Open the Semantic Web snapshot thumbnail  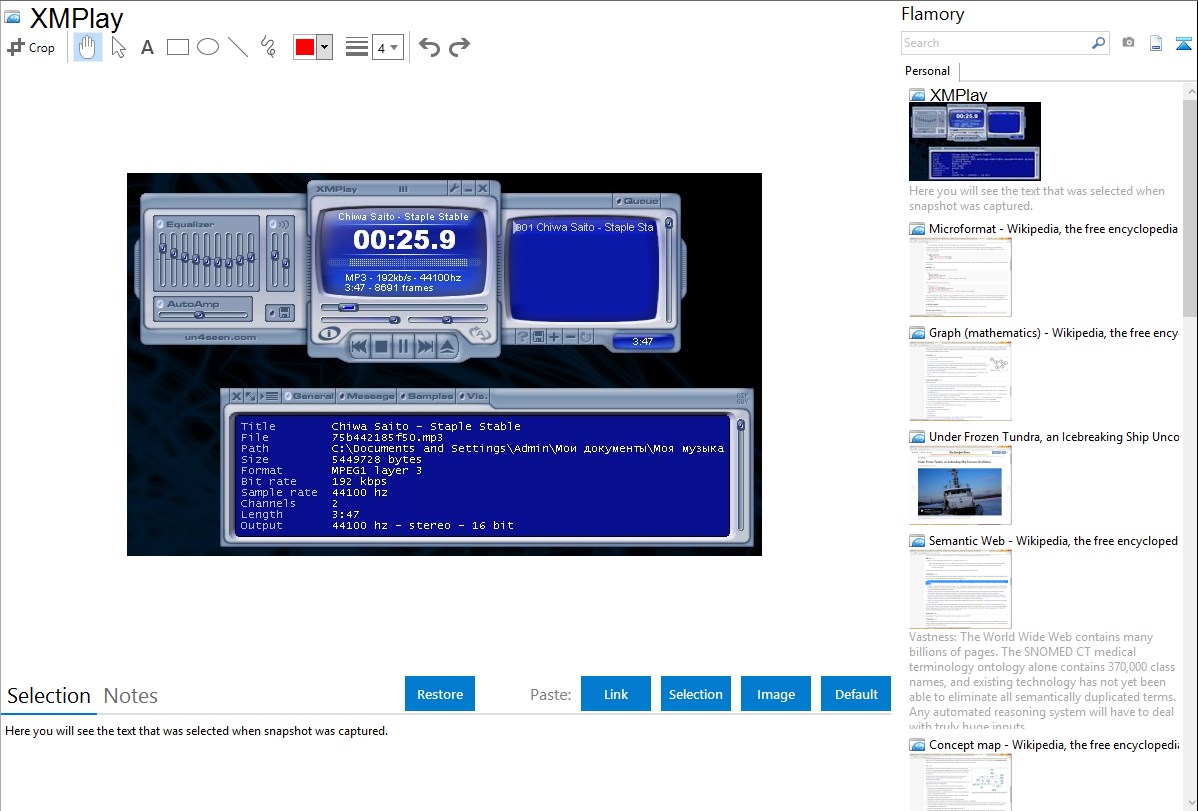coord(960,589)
